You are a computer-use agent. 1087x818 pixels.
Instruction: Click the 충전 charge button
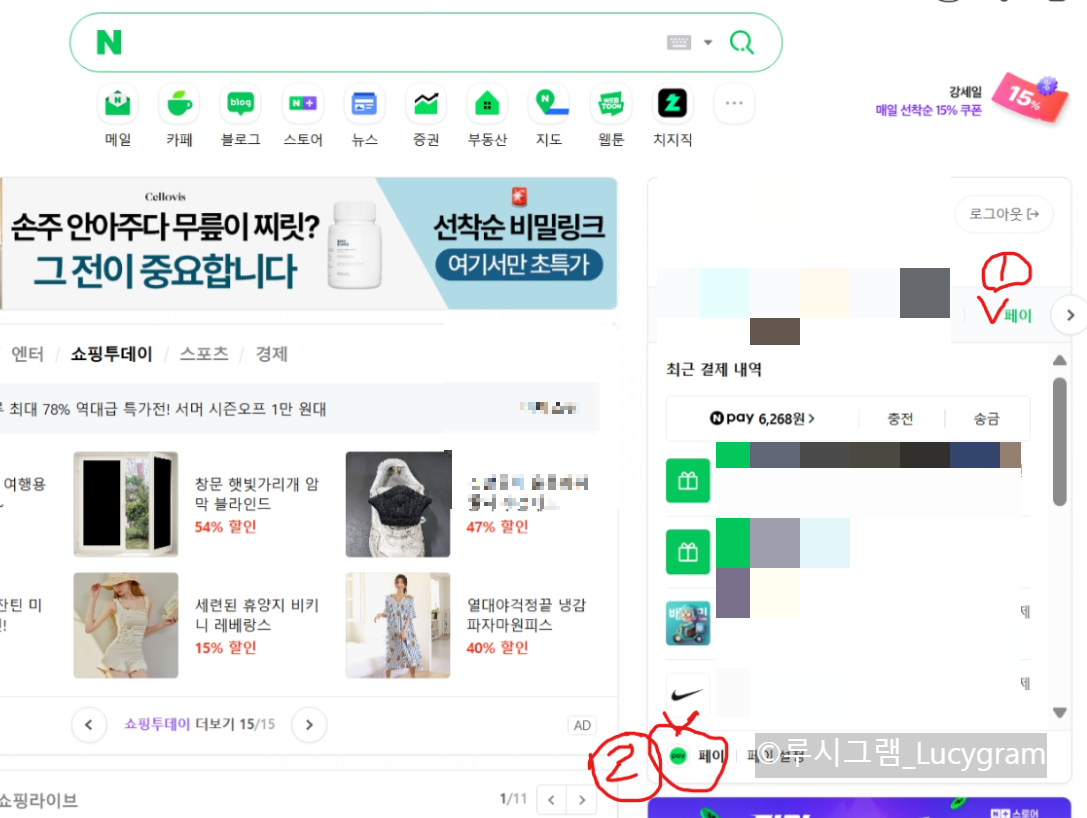click(x=901, y=419)
